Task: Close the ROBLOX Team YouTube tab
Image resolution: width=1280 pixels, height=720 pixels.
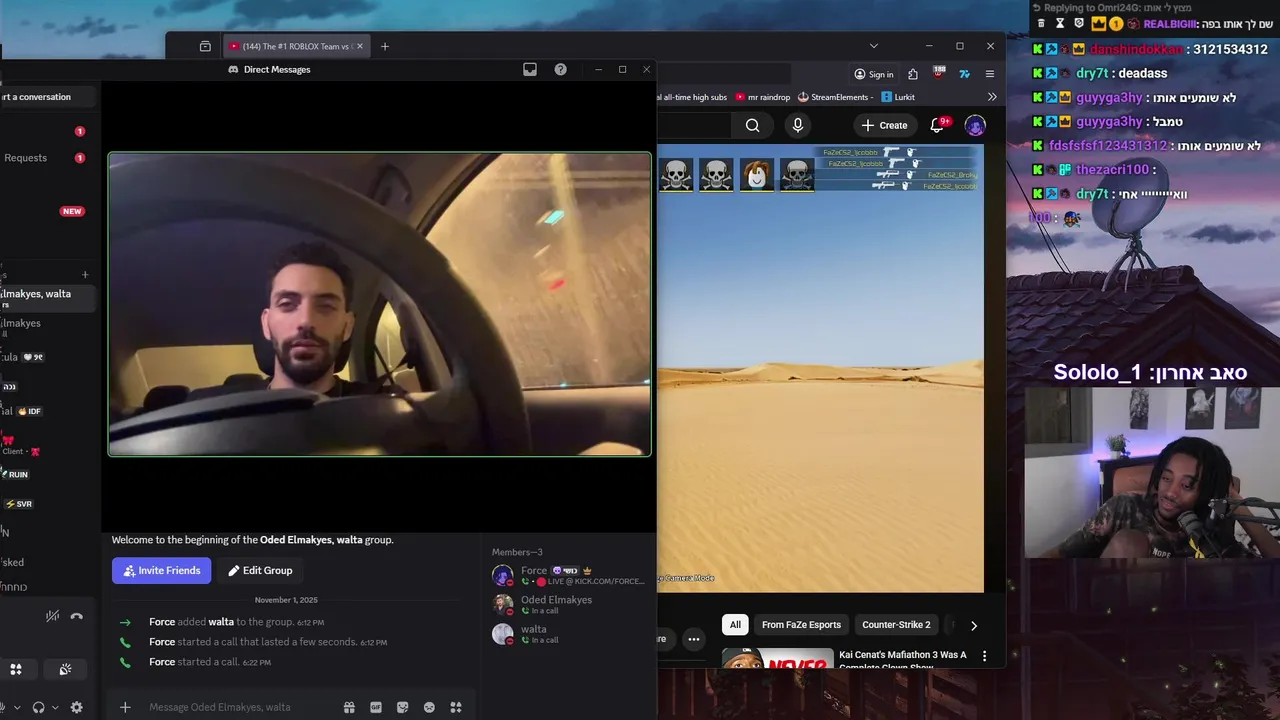Action: click(x=360, y=46)
